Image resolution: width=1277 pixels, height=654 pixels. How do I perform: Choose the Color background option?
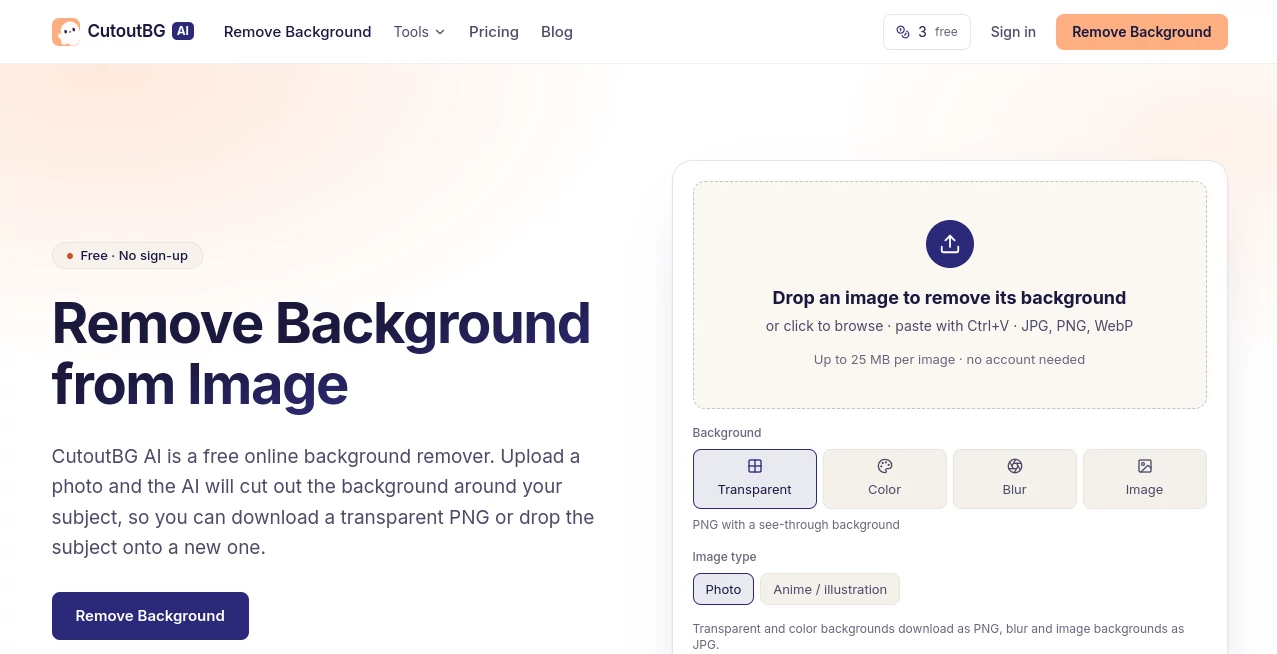tap(885, 479)
